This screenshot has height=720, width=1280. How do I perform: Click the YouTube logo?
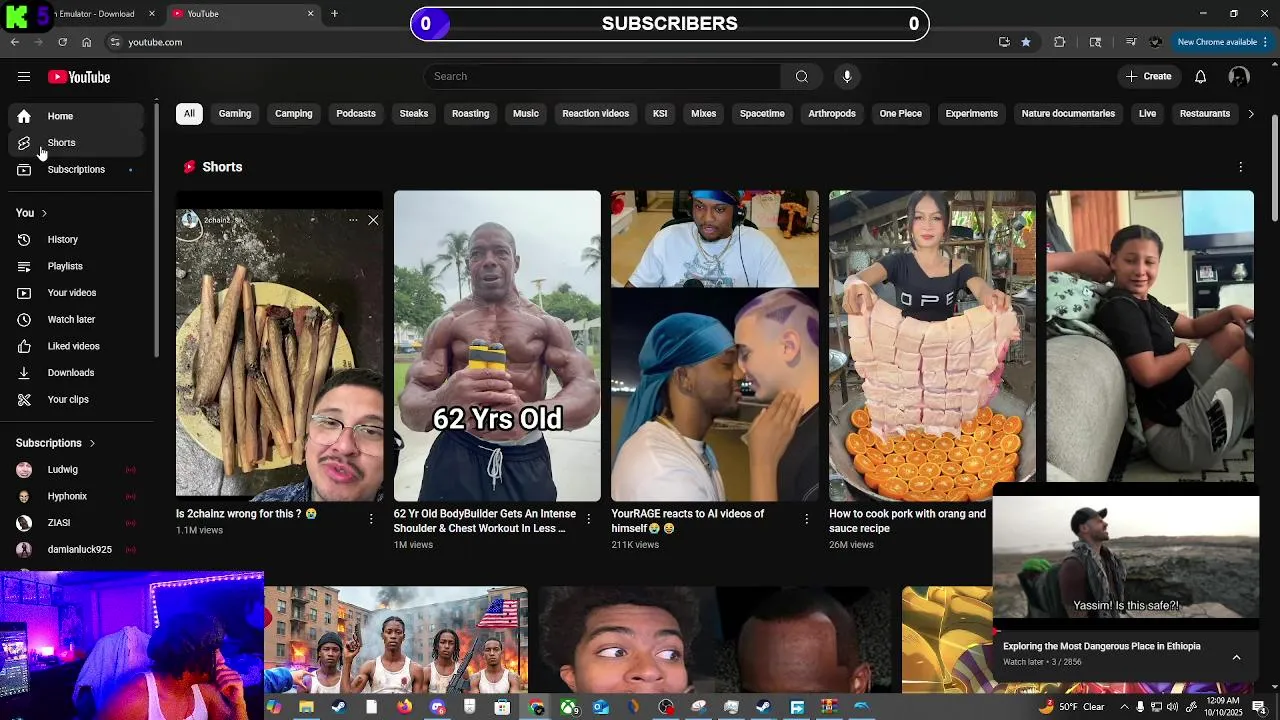point(79,77)
